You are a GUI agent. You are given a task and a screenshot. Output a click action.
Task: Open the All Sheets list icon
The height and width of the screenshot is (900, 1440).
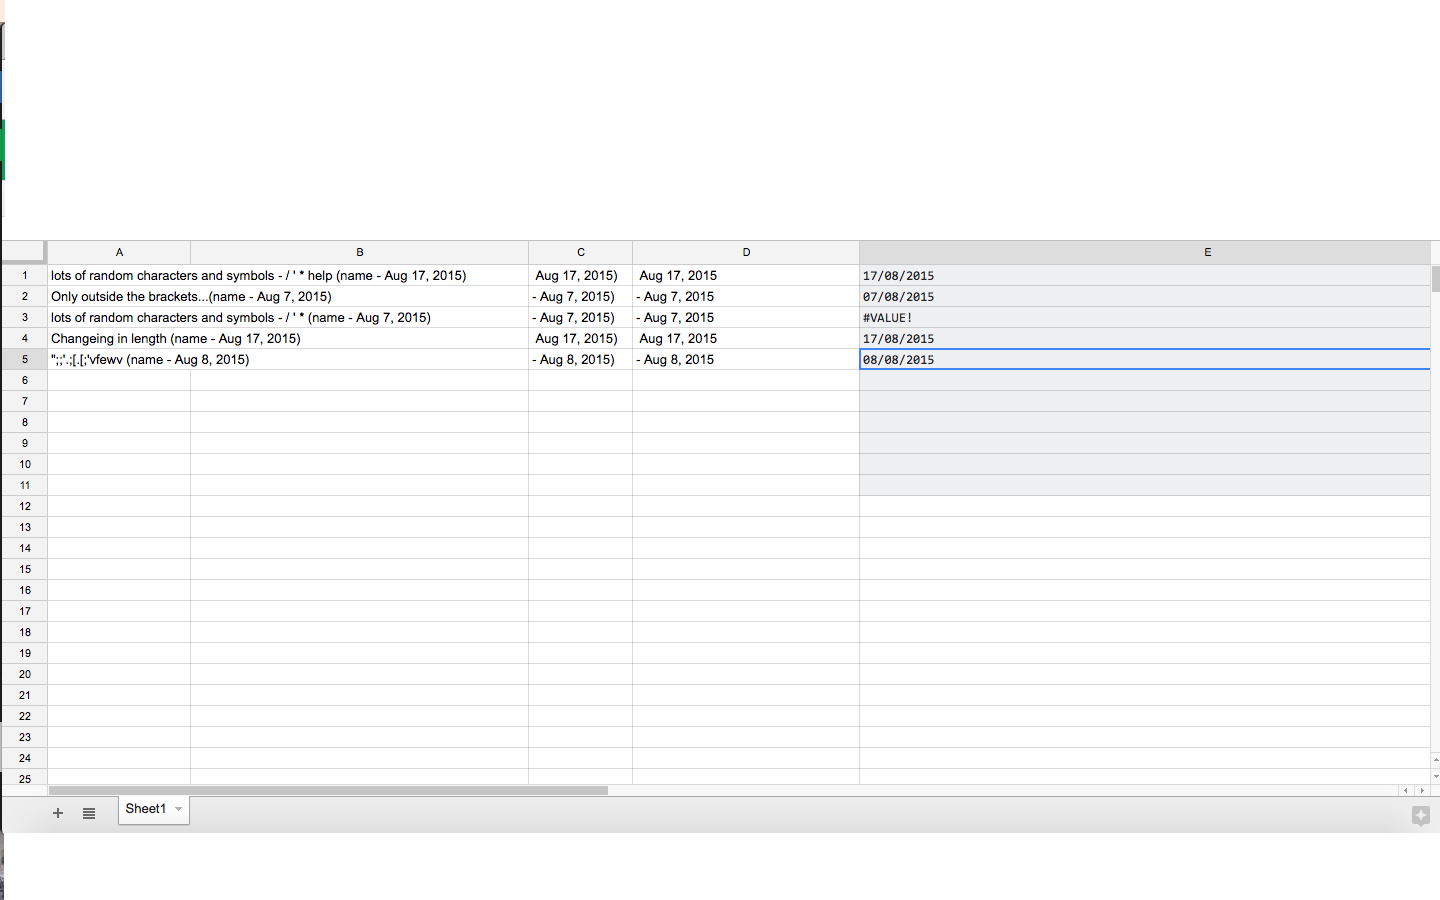89,813
